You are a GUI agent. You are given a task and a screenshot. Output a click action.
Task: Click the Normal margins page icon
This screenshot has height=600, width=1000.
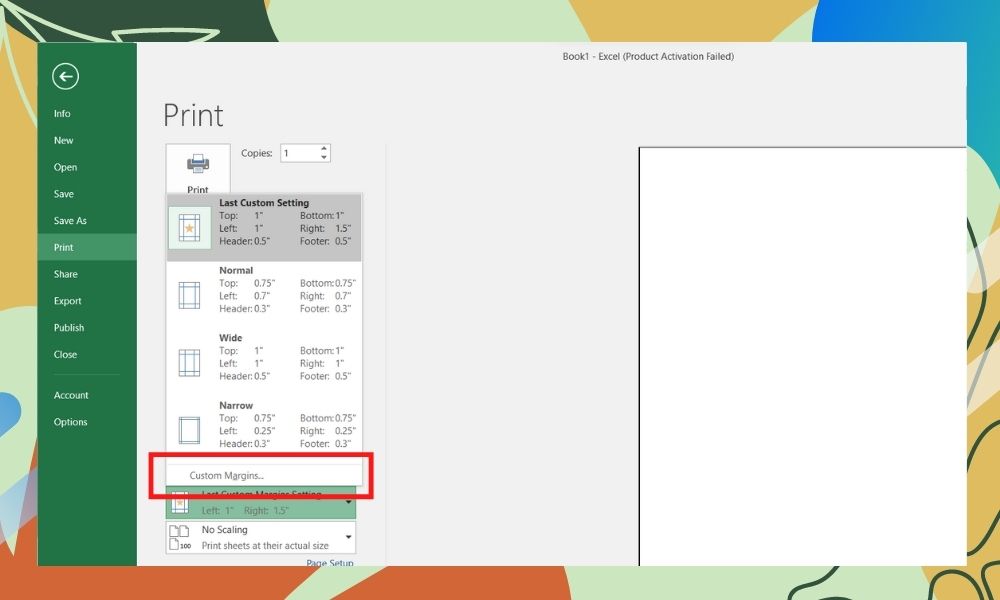pos(189,295)
